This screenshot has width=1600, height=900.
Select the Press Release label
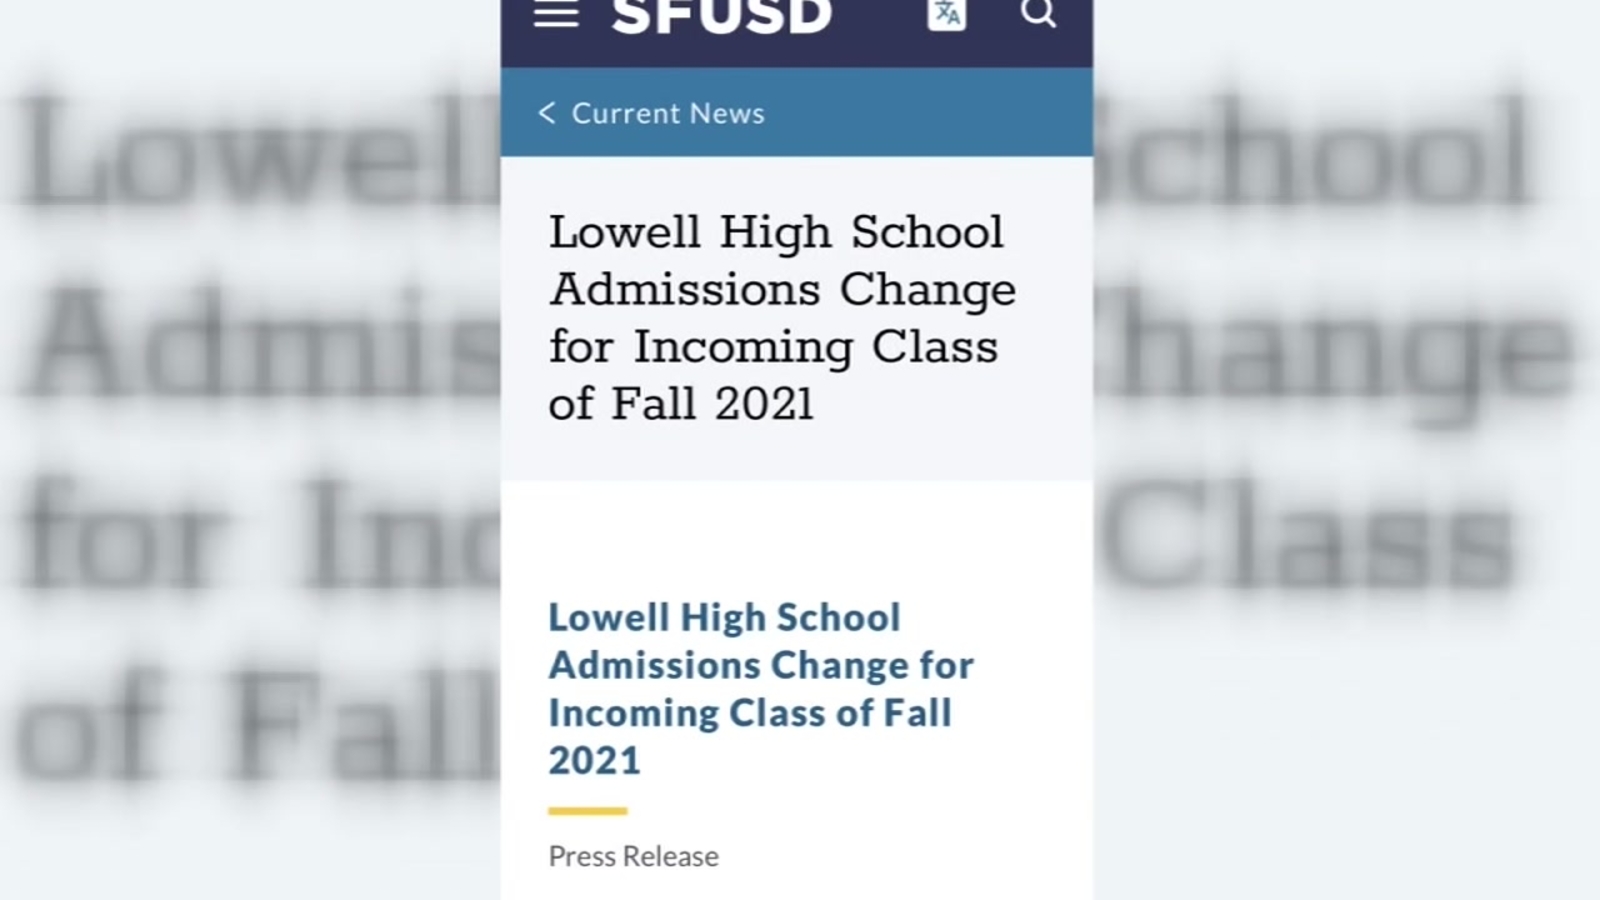633,857
